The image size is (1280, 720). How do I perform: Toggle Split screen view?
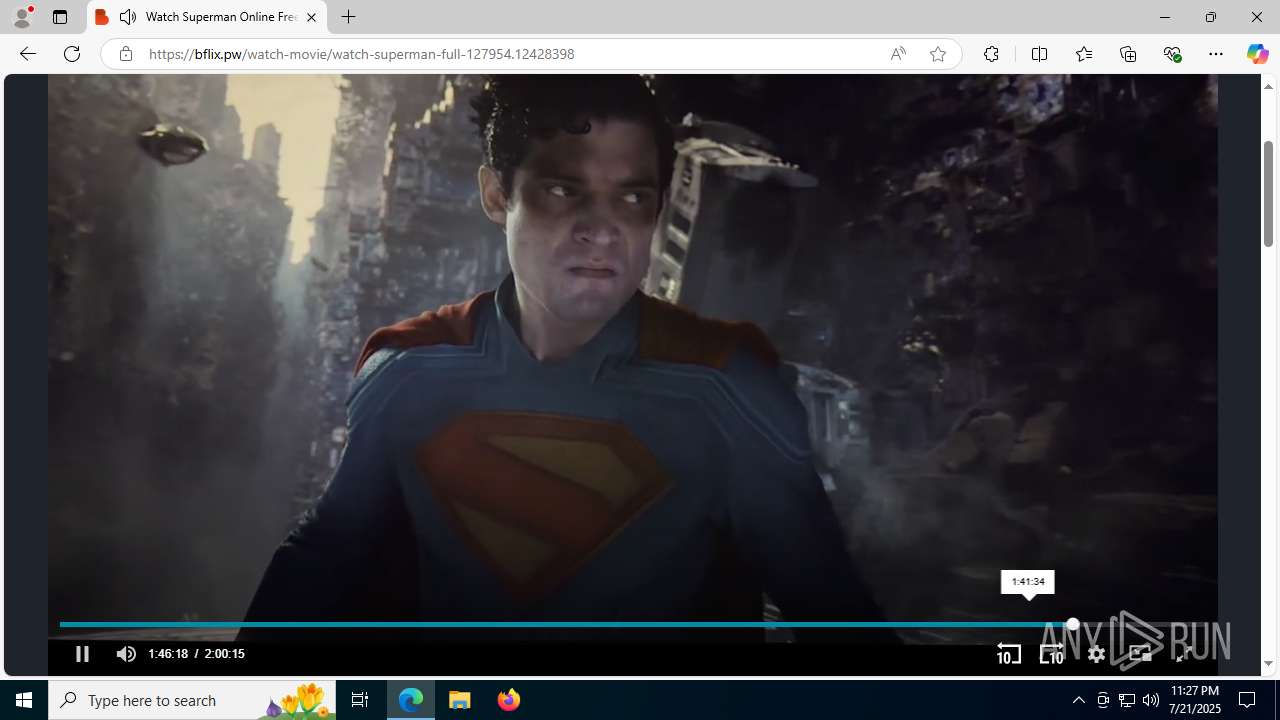point(1039,54)
